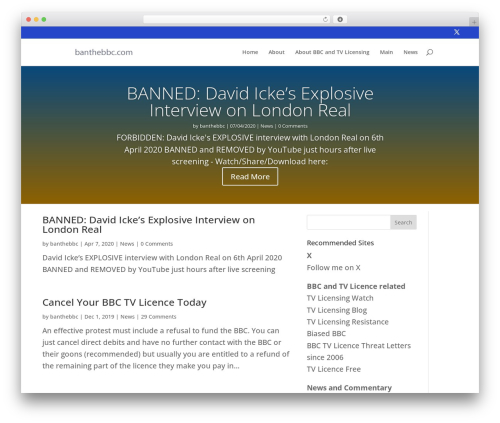
Task: Dismiss the blue banner with the X icon
Action: click(x=457, y=32)
